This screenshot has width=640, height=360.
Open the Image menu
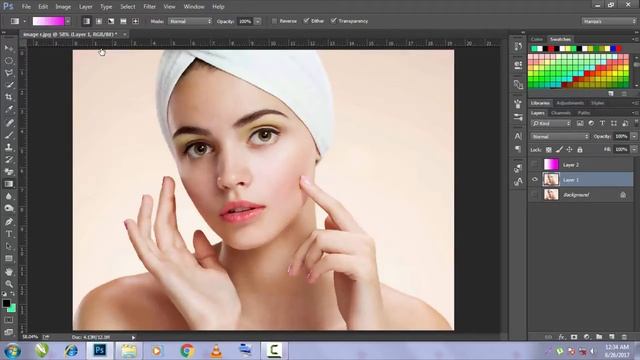(x=63, y=7)
